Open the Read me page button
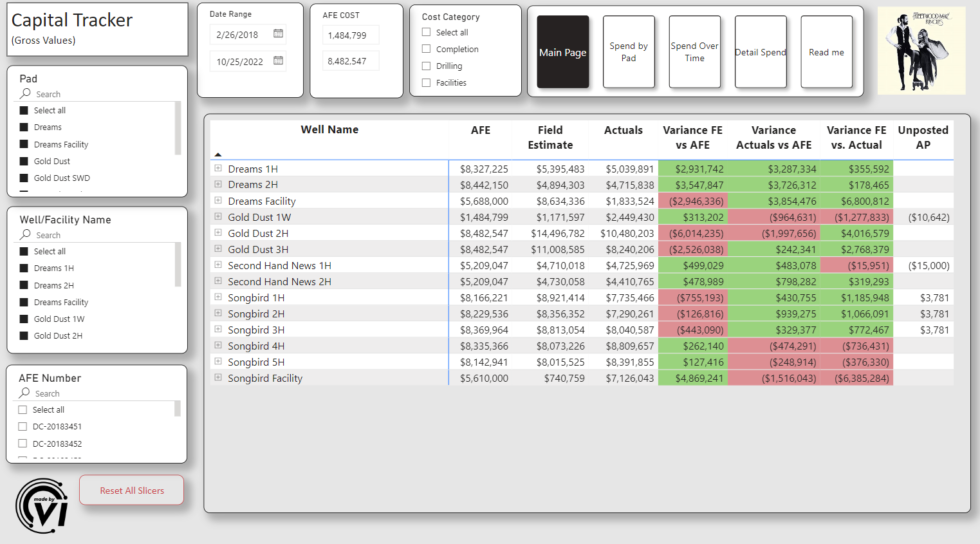 [x=826, y=52]
